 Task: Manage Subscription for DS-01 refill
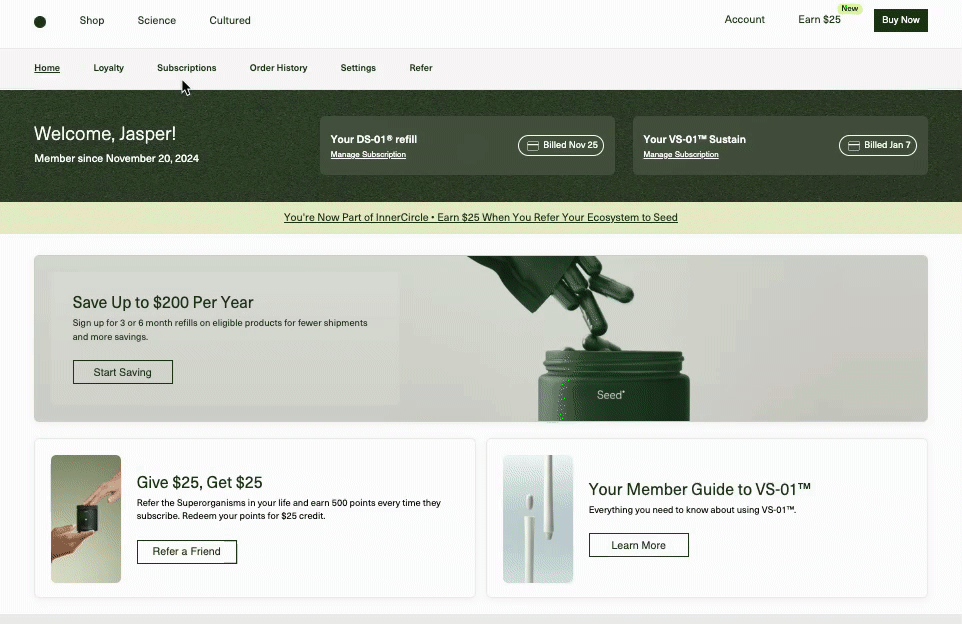click(x=368, y=155)
